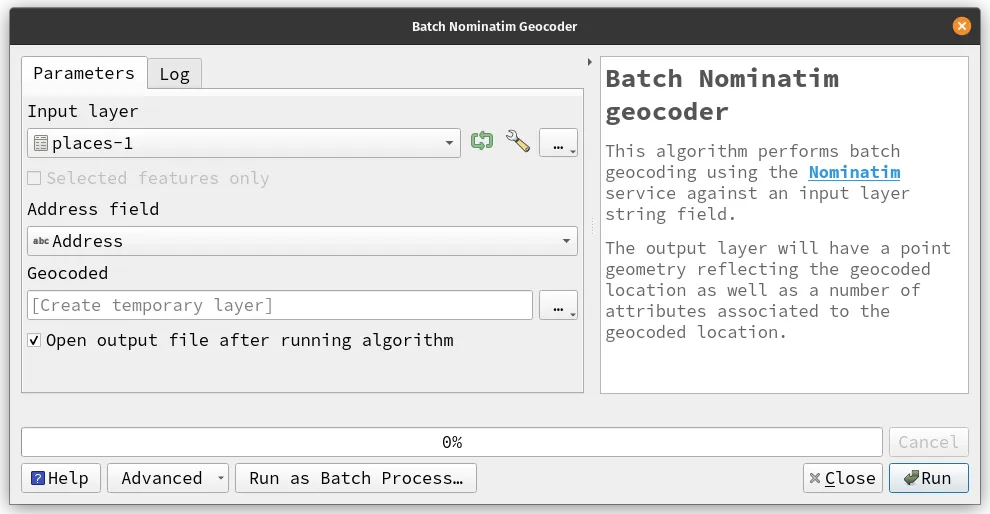
Task: Run the geocoder algorithm
Action: click(929, 478)
